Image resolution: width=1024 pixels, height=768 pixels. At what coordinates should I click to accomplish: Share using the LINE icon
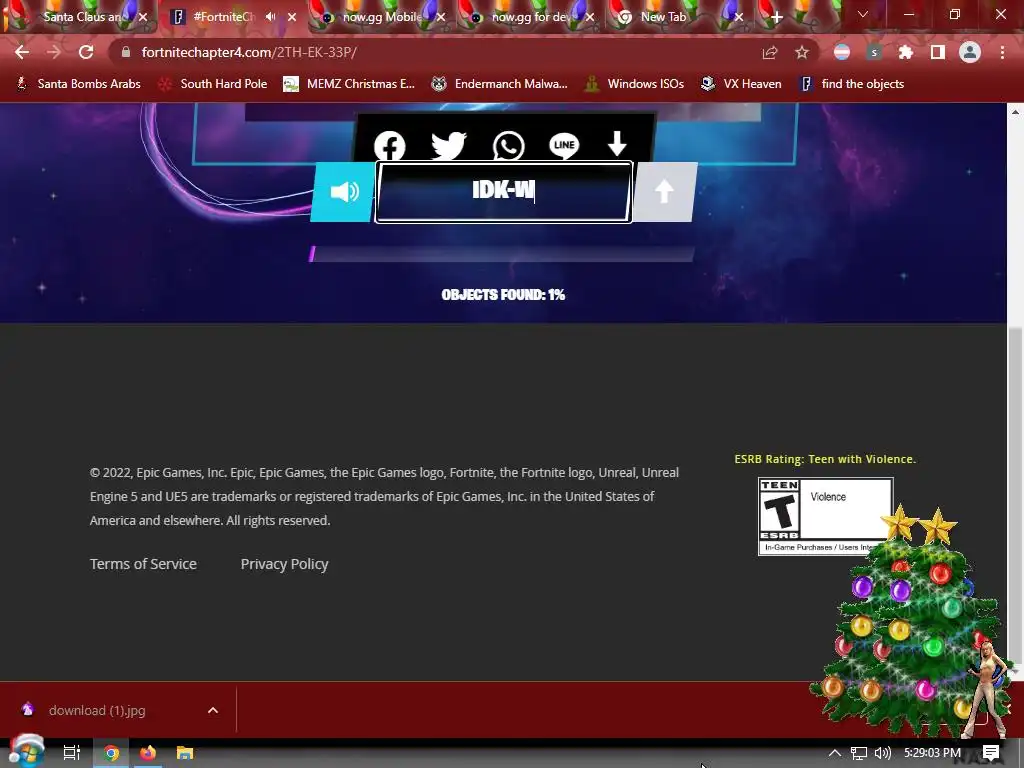pyautogui.click(x=564, y=145)
